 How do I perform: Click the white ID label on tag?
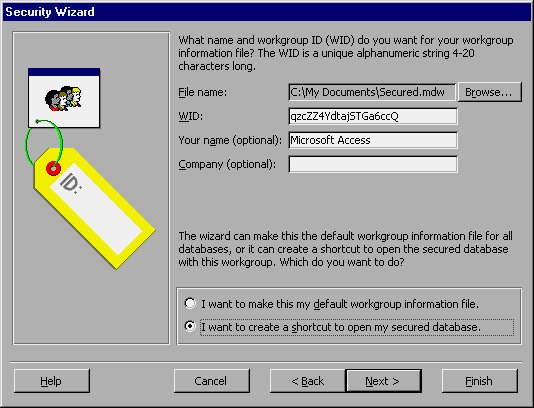pos(96,209)
